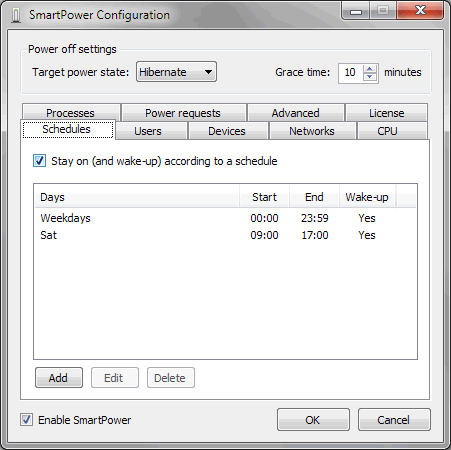
Task: Click the SmartPower app icon in title bar
Action: (16, 15)
